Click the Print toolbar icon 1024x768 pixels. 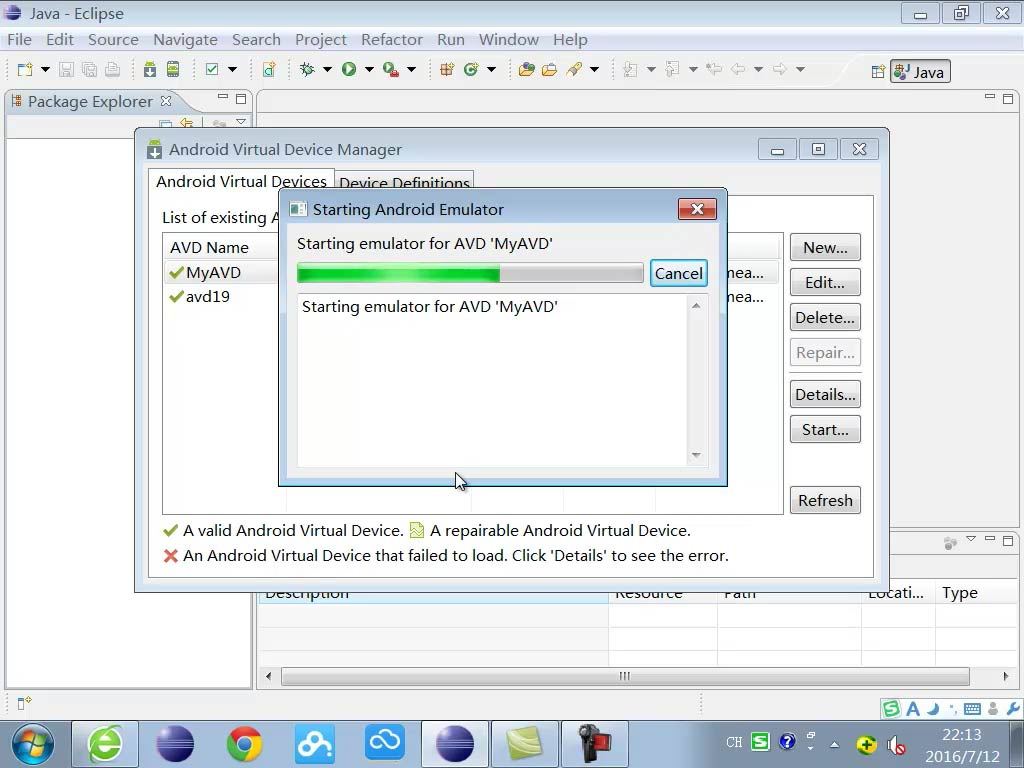[112, 69]
